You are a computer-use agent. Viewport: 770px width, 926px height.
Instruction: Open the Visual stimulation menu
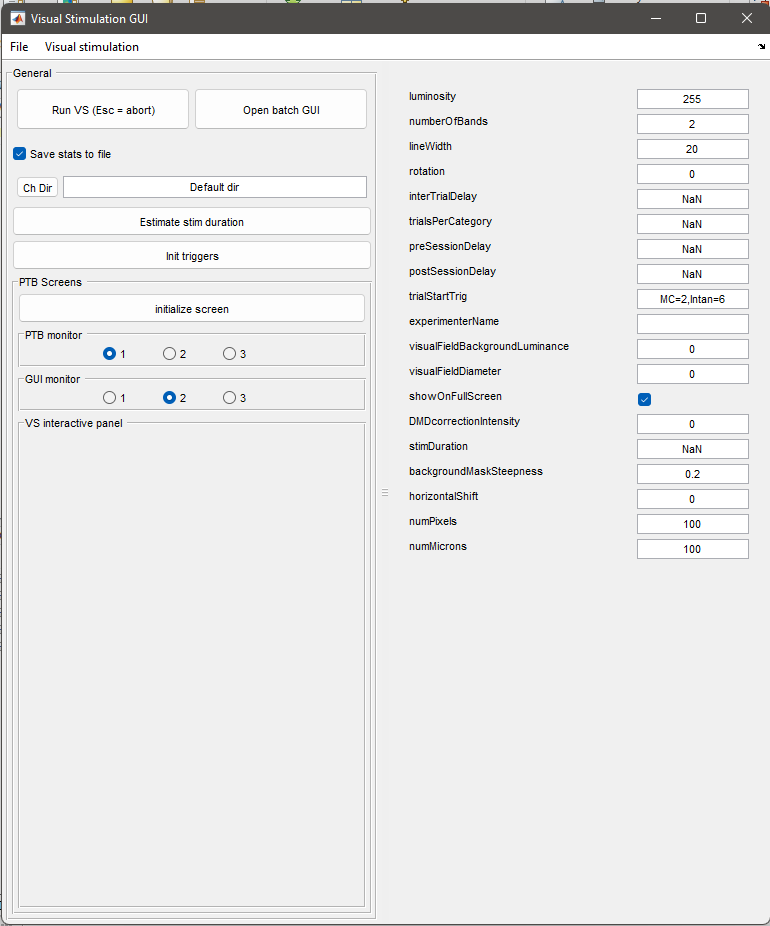[x=92, y=47]
